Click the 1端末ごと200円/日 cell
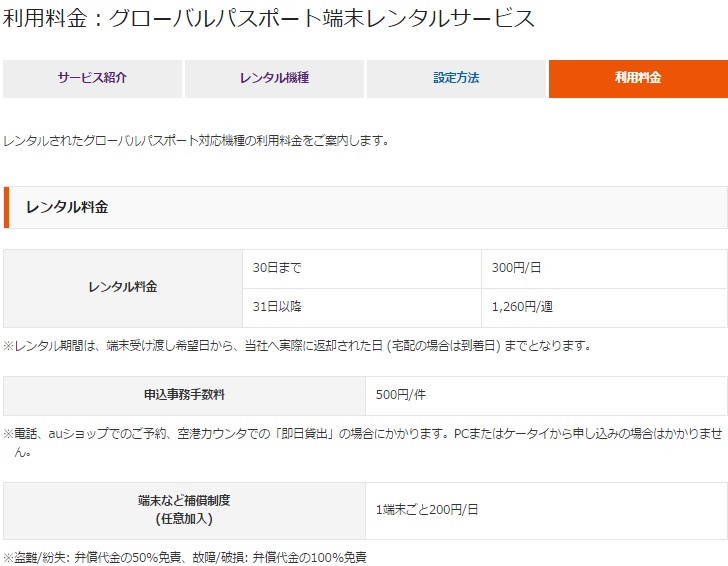This screenshot has width=728, height=566. point(546,511)
